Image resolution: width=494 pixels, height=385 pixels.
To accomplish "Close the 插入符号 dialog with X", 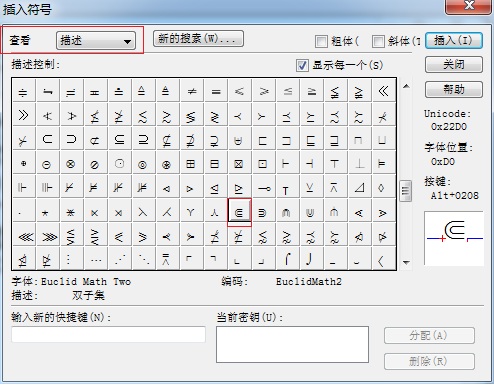I will point(468,6).
